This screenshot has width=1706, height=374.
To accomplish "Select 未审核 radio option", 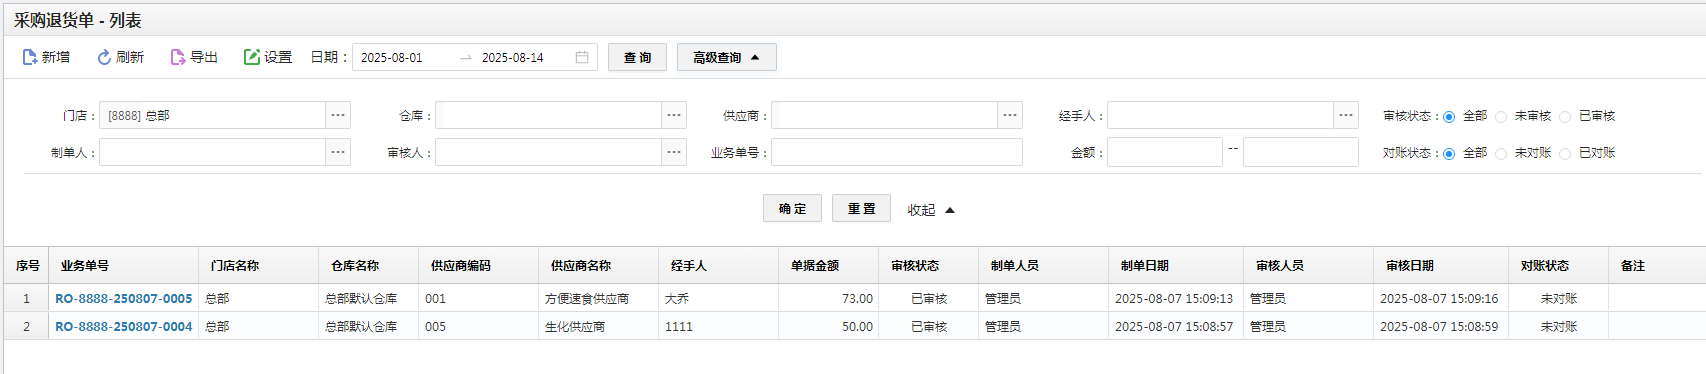I will (x=1501, y=117).
